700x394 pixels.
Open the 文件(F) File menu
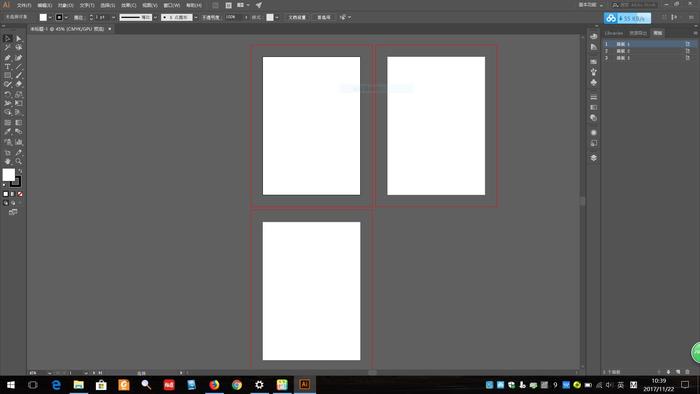[x=24, y=5]
